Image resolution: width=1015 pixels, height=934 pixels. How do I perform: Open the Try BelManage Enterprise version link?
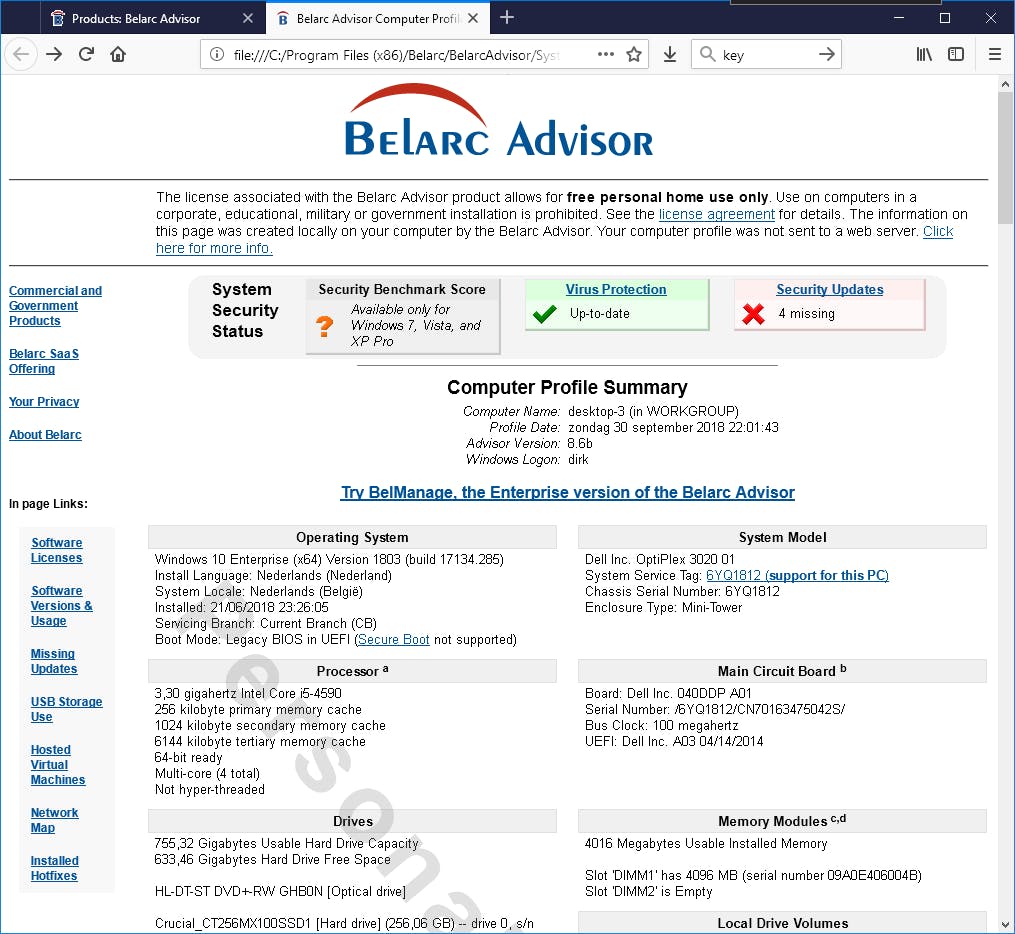pyautogui.click(x=568, y=493)
